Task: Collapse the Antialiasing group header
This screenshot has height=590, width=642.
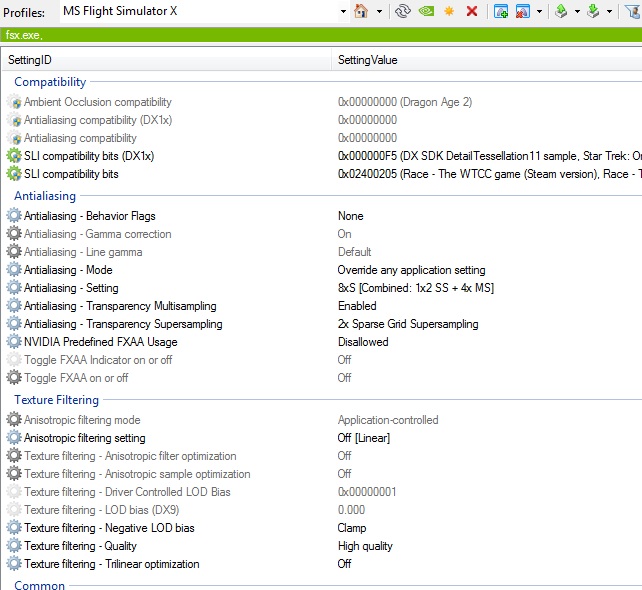Action: click(45, 196)
